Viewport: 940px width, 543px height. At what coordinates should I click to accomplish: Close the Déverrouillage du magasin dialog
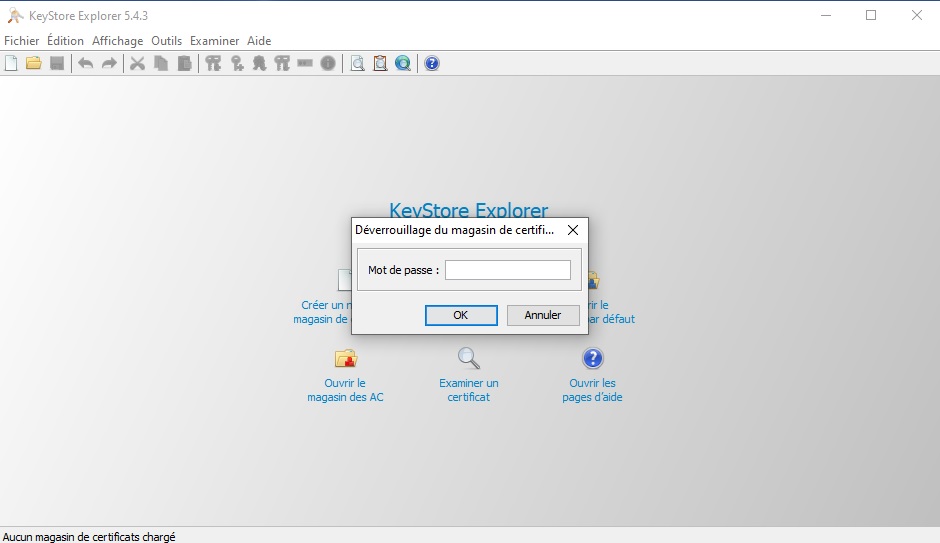point(573,230)
